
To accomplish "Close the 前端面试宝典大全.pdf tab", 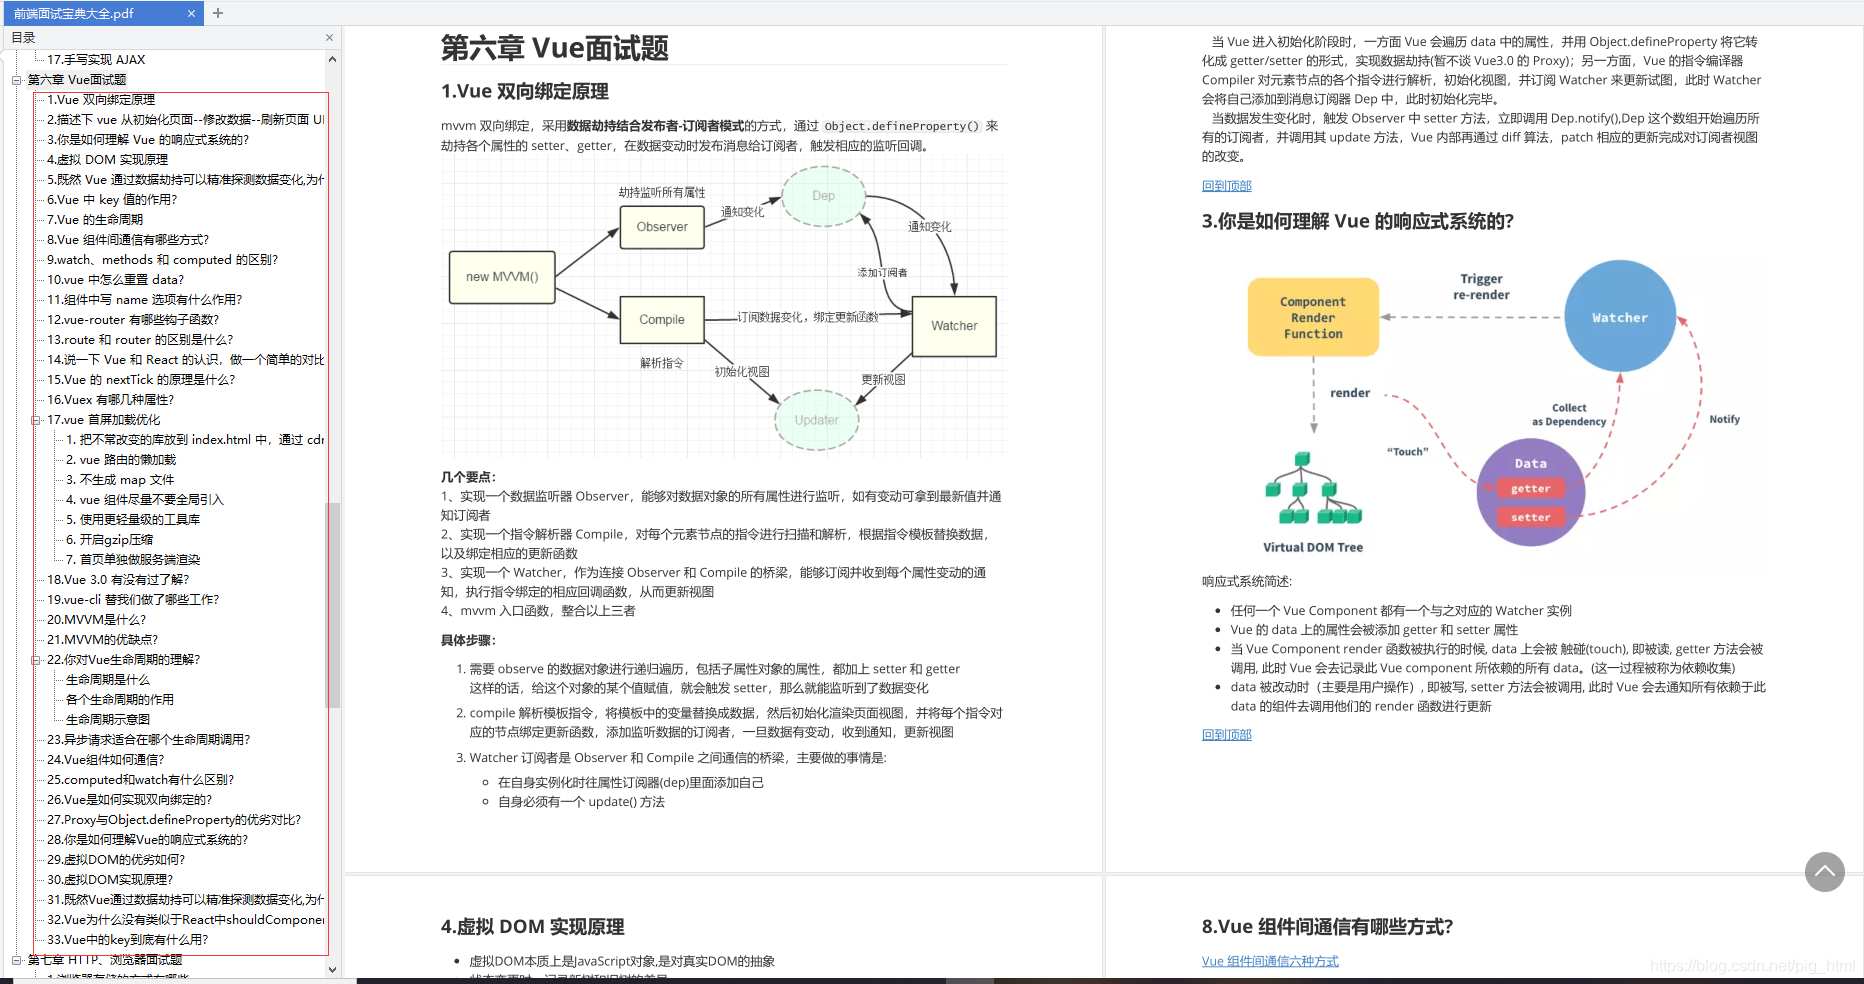I will [x=190, y=13].
